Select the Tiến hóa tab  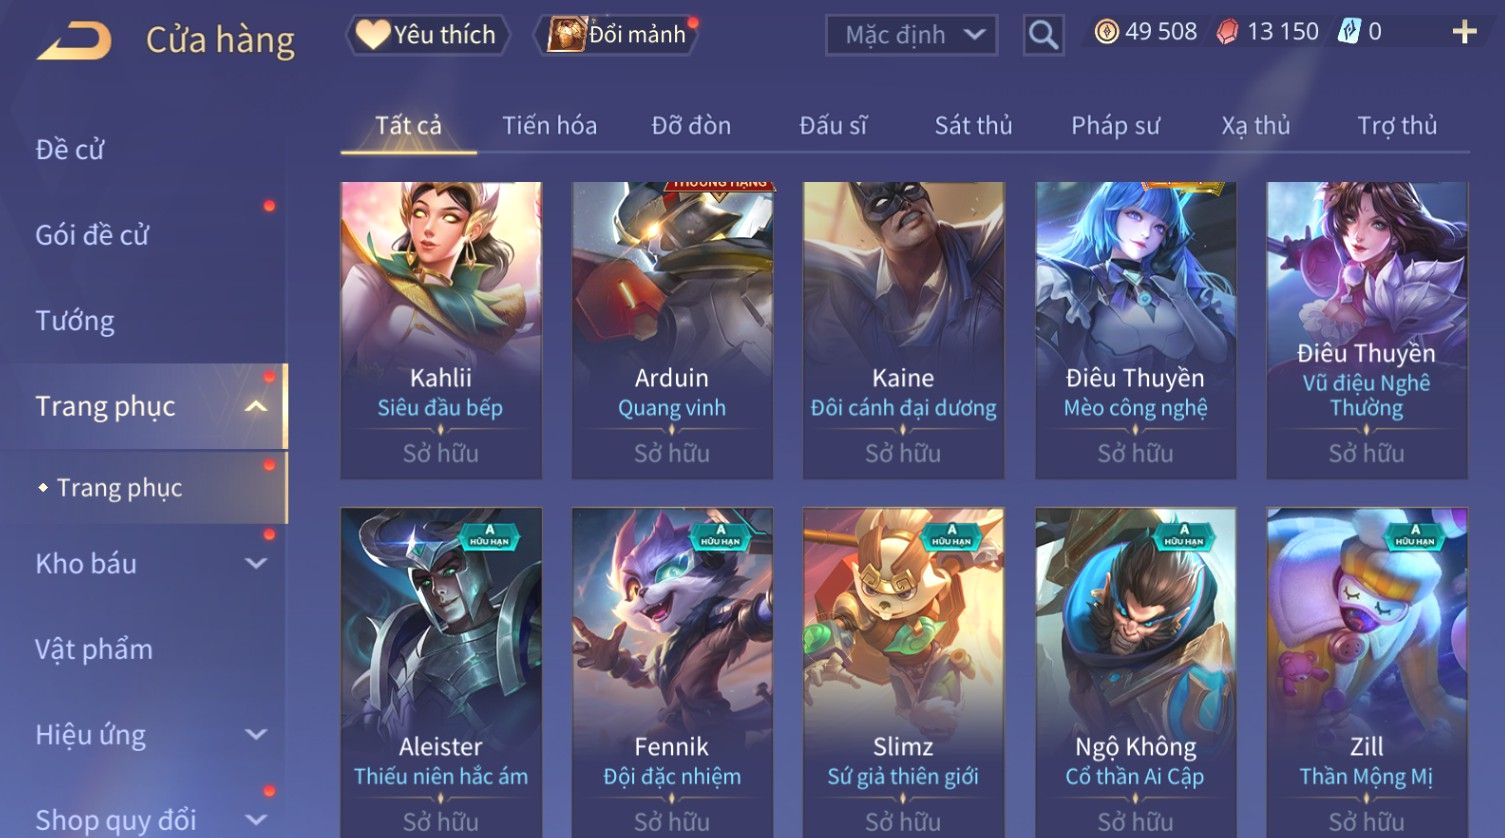click(x=549, y=126)
